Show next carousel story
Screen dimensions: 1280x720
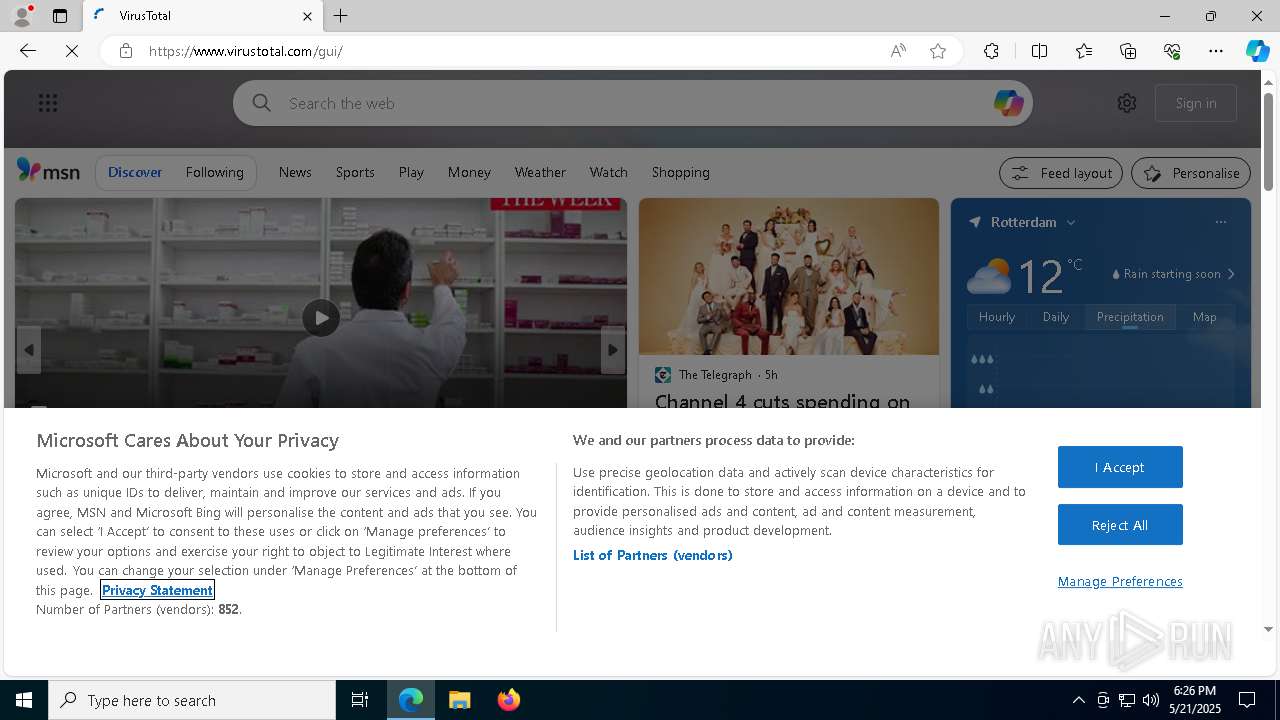coord(613,350)
